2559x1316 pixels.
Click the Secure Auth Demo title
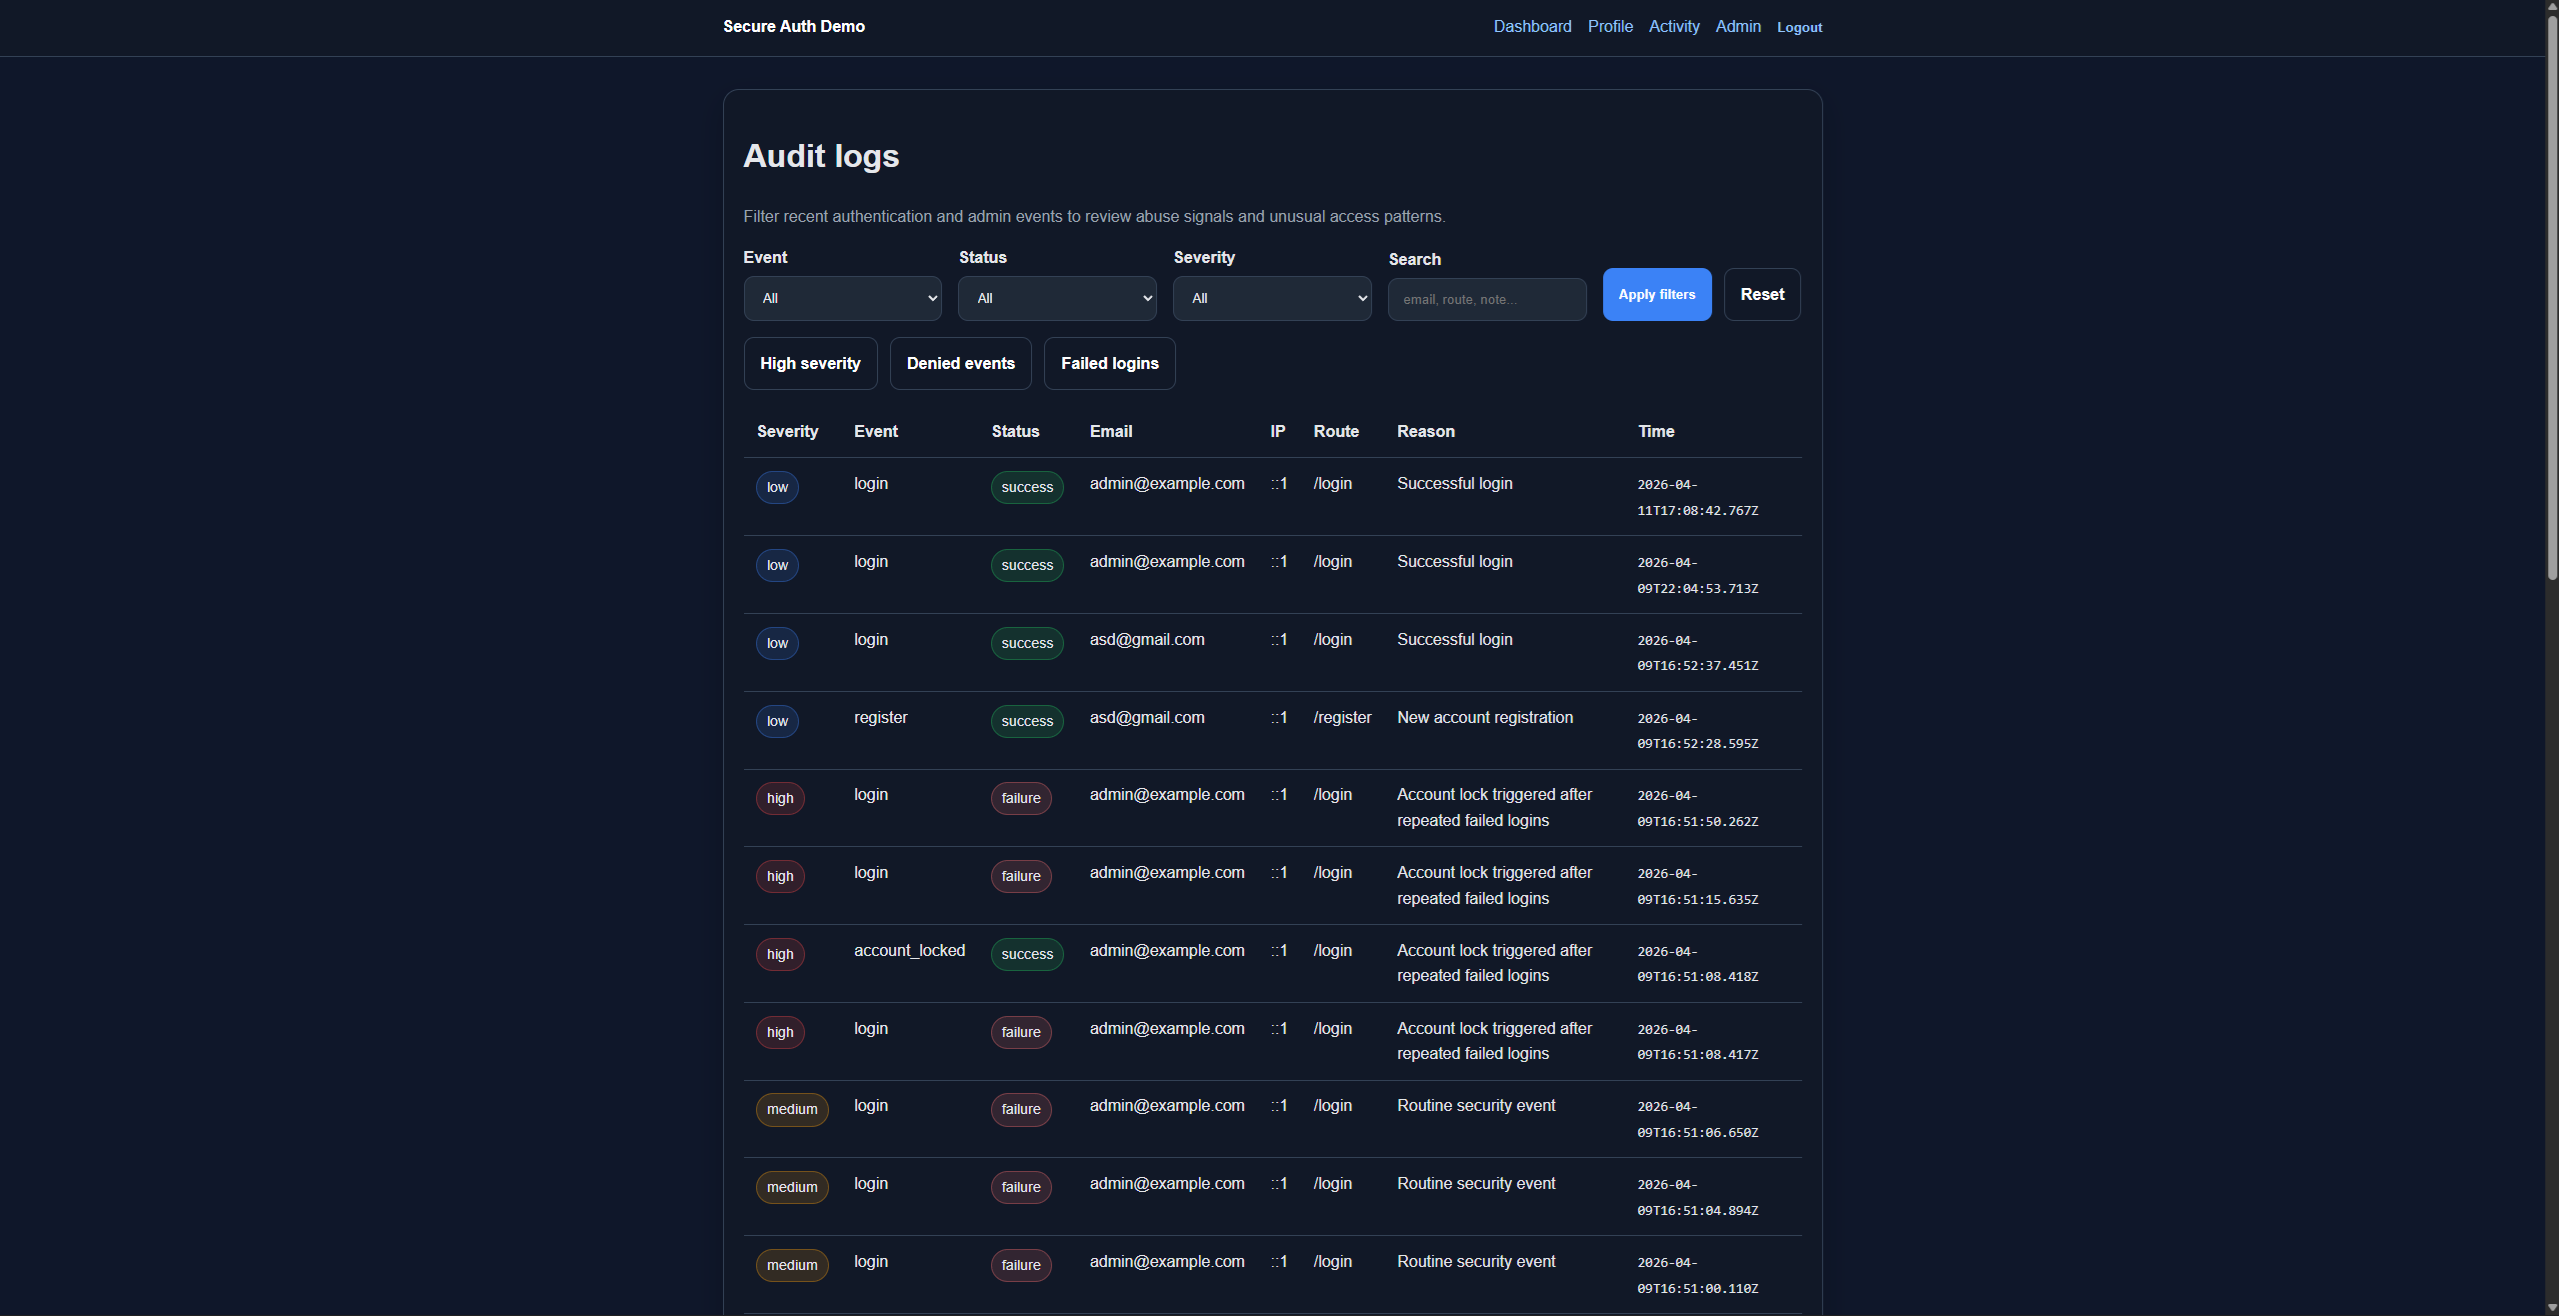click(x=793, y=26)
